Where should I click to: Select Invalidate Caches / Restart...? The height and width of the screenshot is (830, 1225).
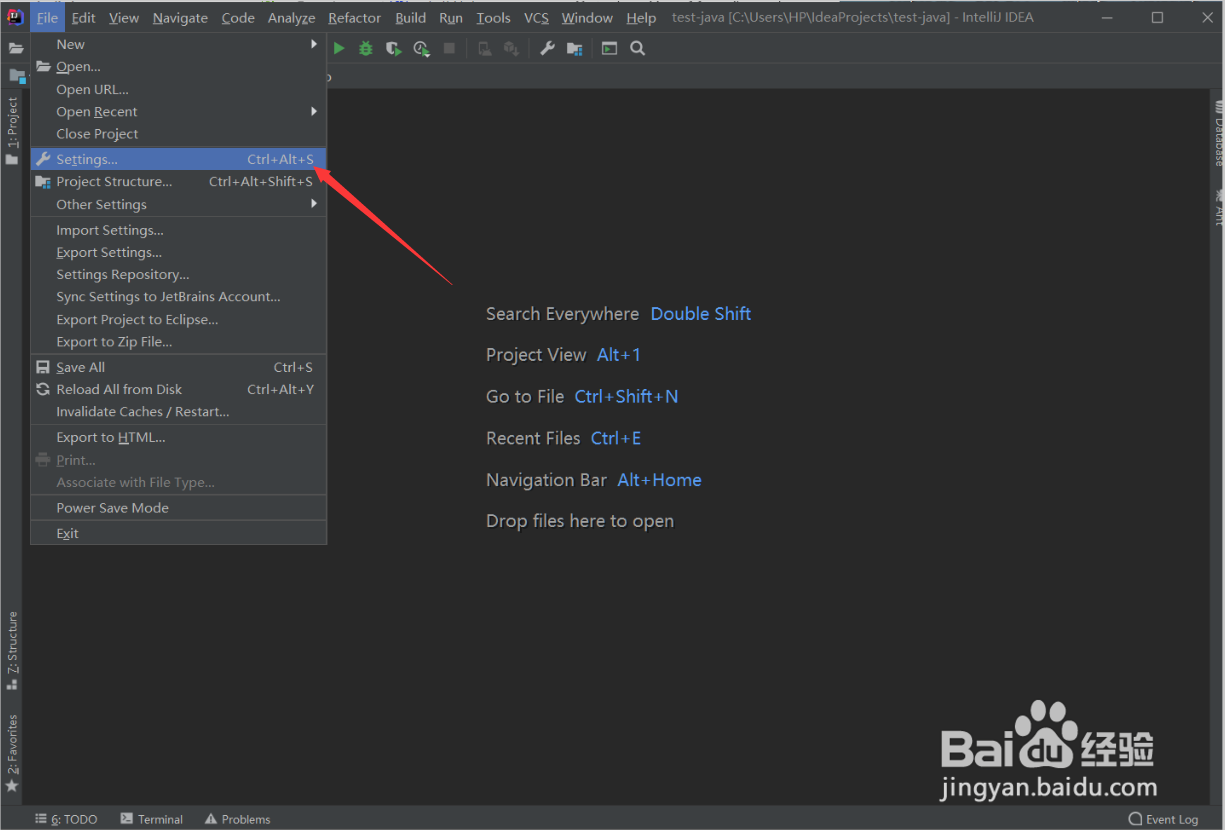[x=178, y=411]
